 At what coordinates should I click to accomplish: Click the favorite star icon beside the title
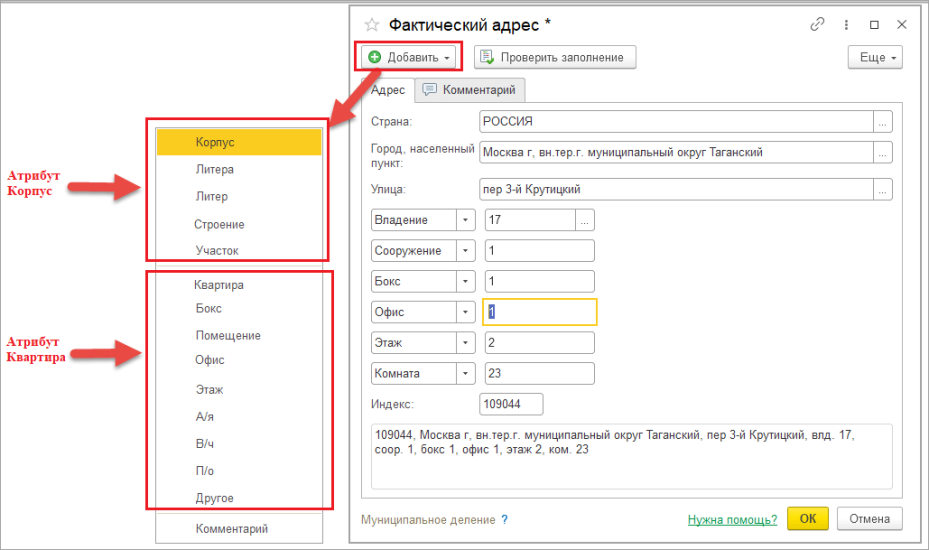tap(371, 25)
